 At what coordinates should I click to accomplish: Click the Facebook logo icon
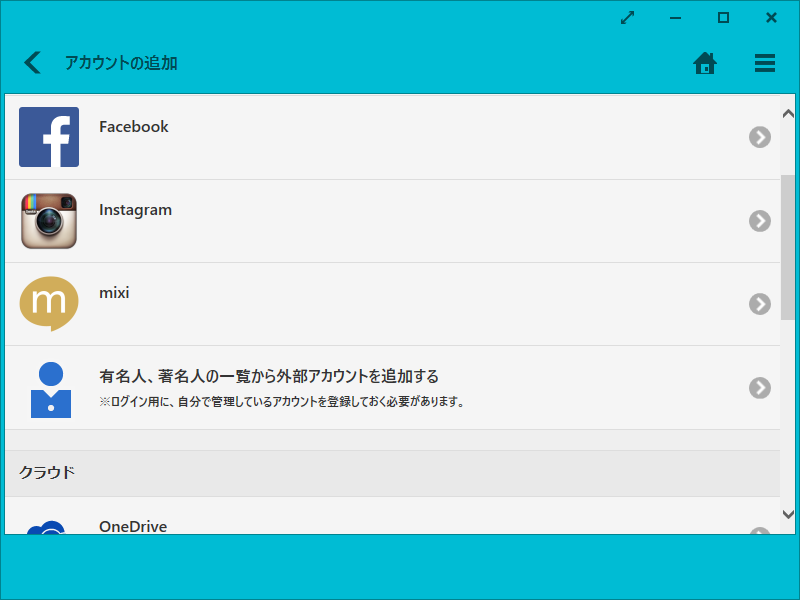point(49,137)
